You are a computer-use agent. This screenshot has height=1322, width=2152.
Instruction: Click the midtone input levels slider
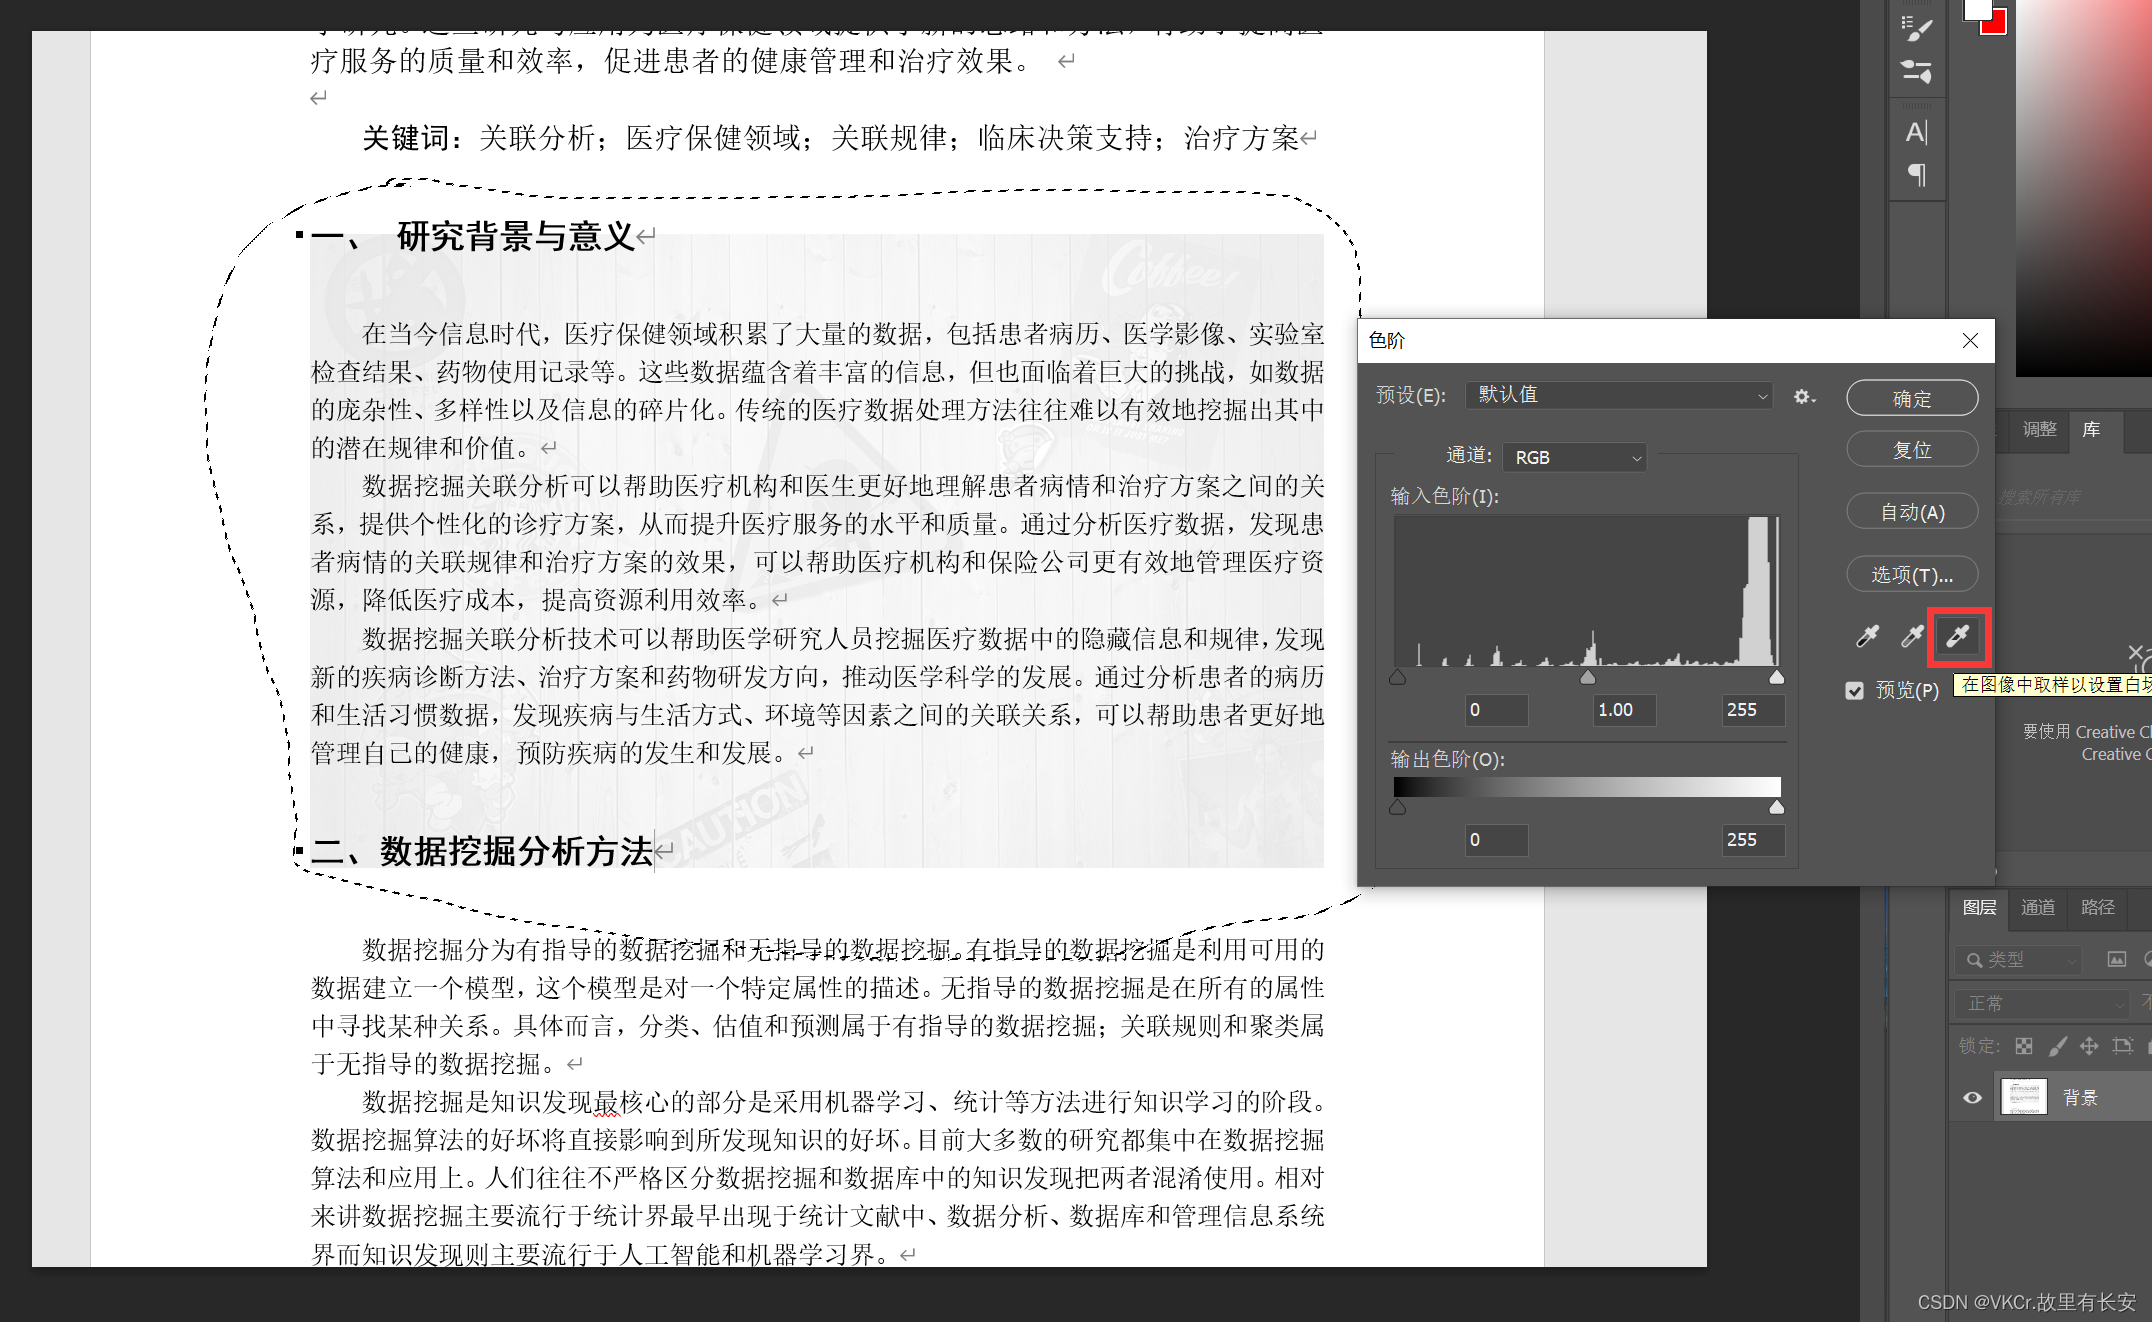[x=1587, y=678]
